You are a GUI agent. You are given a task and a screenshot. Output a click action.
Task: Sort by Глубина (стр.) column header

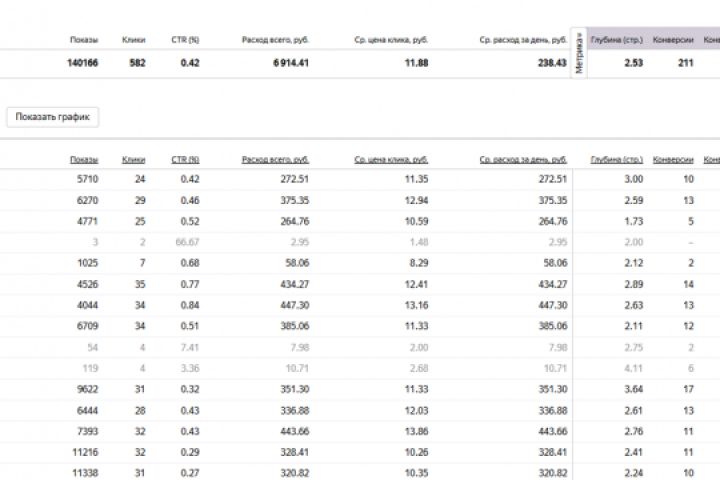pyautogui.click(x=616, y=159)
